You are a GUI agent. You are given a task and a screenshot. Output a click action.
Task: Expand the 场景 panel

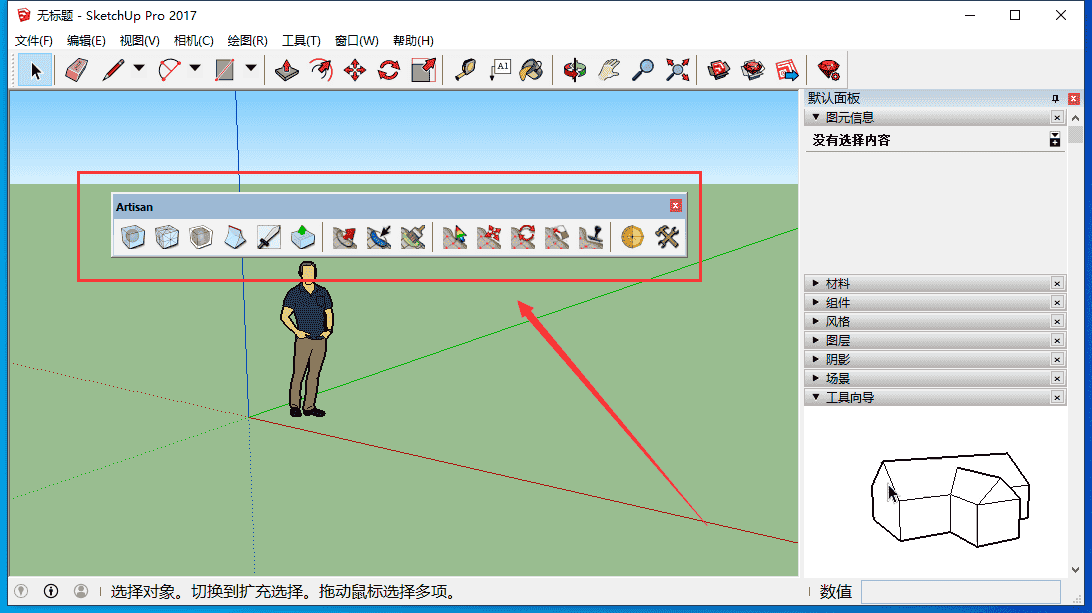(816, 378)
